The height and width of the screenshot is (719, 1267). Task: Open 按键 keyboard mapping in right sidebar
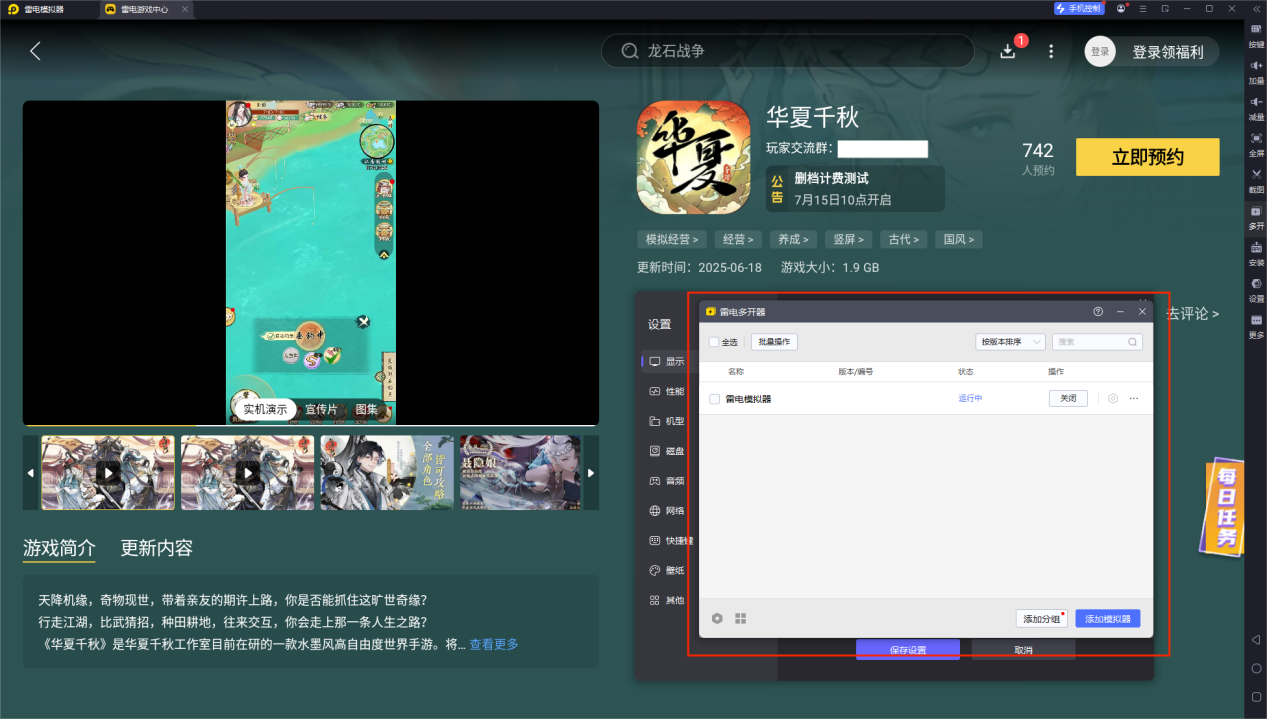pyautogui.click(x=1256, y=34)
